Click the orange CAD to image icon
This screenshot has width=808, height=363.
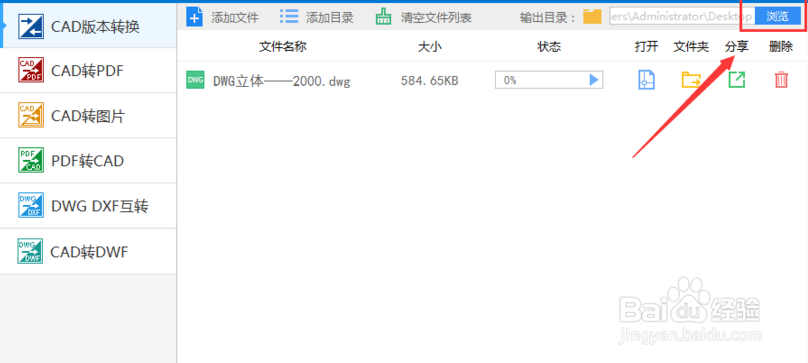(x=31, y=116)
